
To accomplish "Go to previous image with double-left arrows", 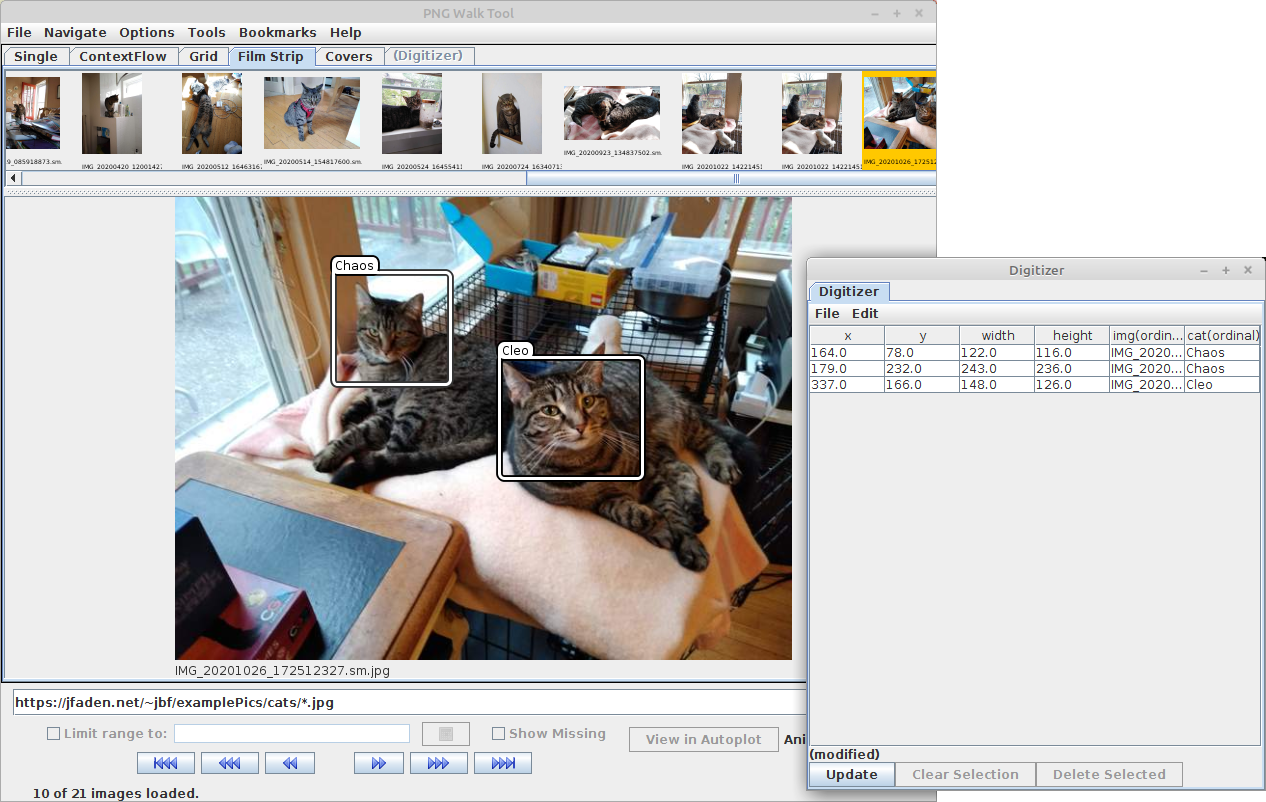I will coord(290,763).
